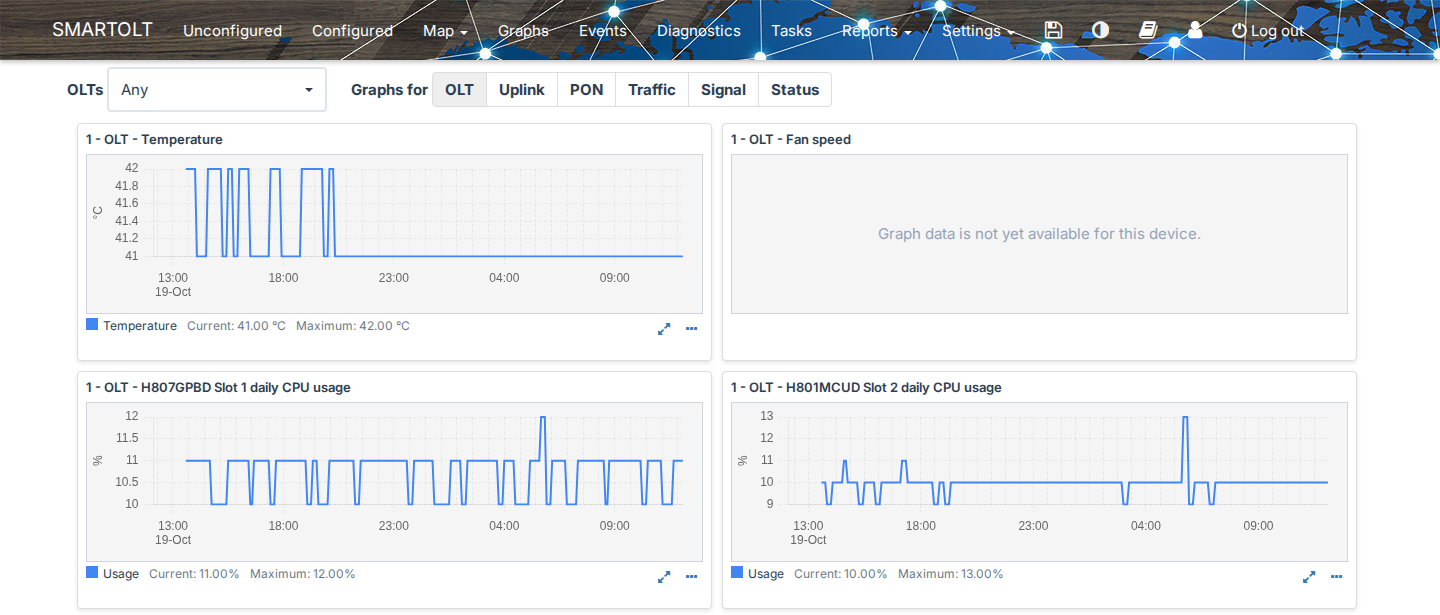Open more options for Slot 2 CPU graph
The height and width of the screenshot is (615, 1440).
coord(1336,576)
